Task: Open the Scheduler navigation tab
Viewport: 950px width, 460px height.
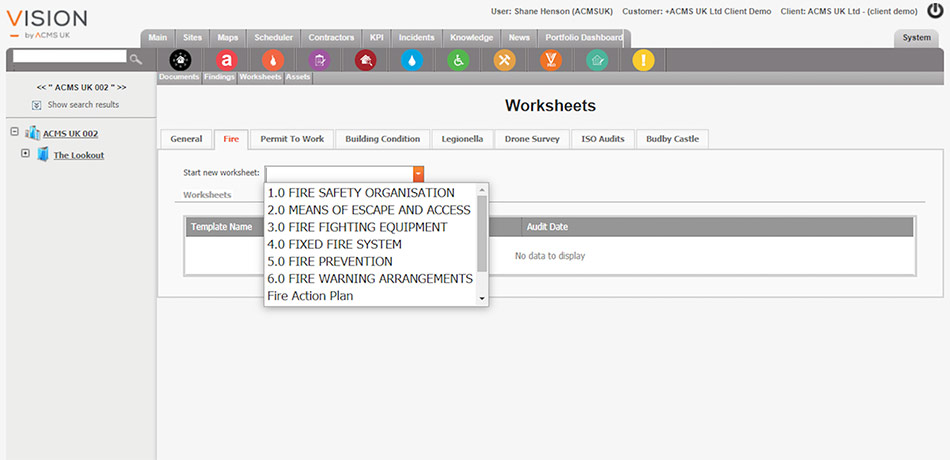Action: pyautogui.click(x=273, y=38)
